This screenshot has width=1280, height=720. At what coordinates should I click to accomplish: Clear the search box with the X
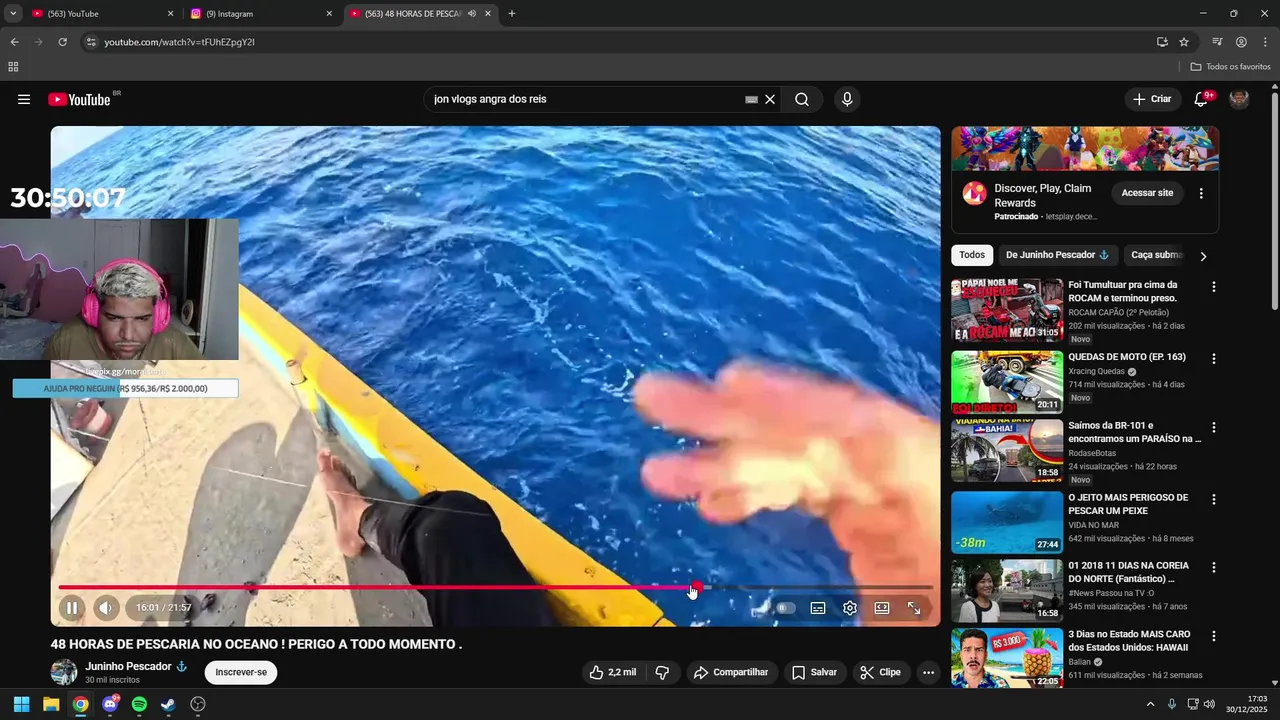pyautogui.click(x=770, y=99)
